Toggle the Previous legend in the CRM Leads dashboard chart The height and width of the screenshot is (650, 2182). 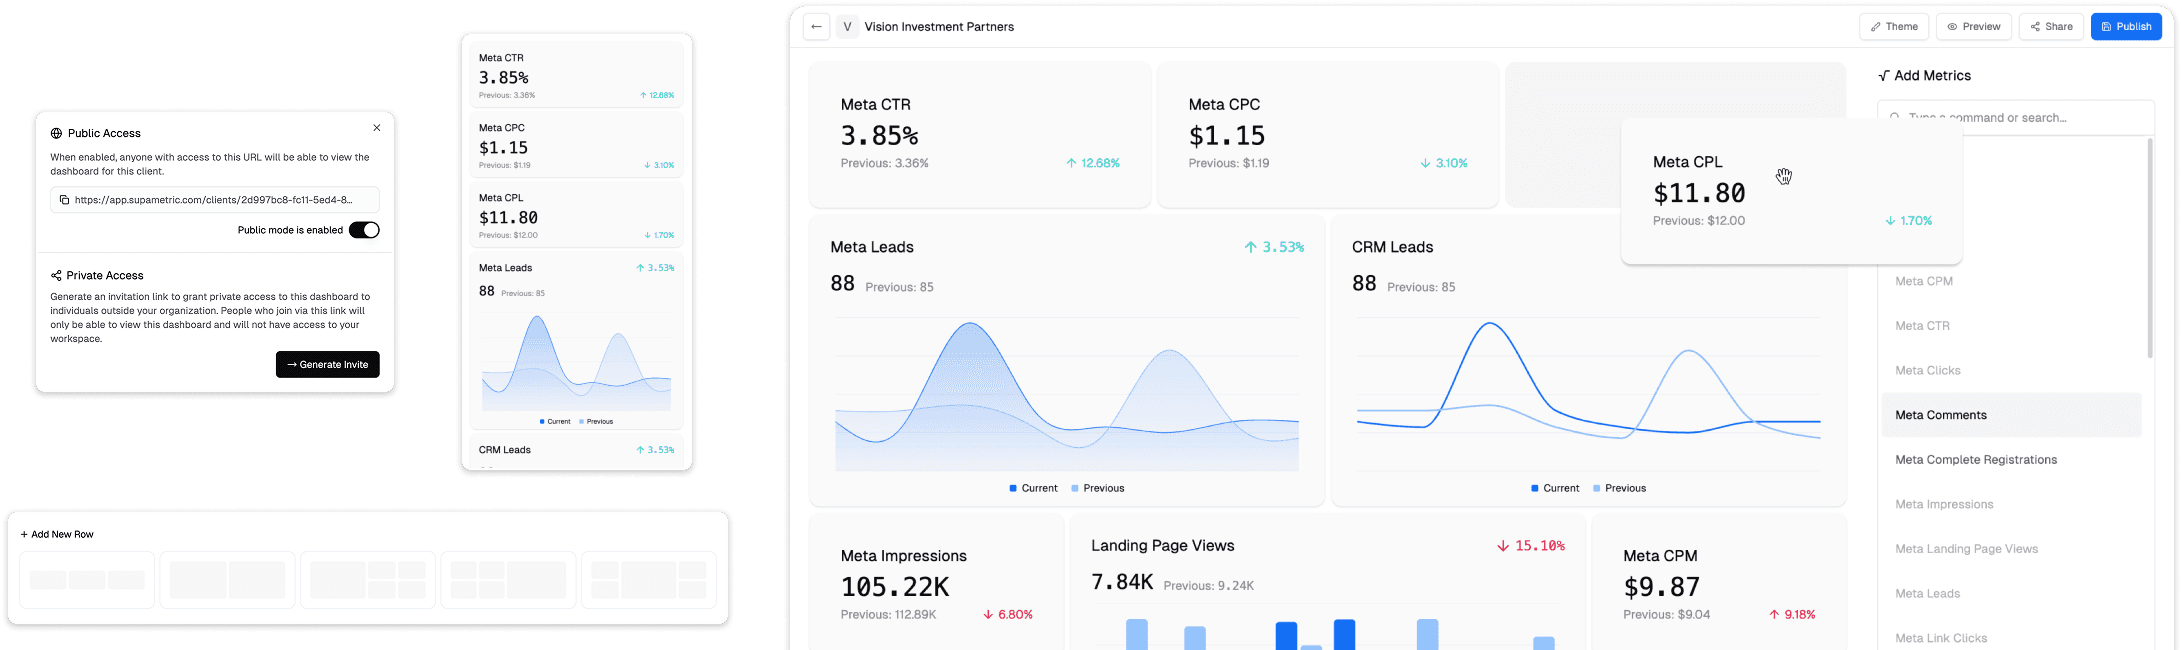point(1619,488)
